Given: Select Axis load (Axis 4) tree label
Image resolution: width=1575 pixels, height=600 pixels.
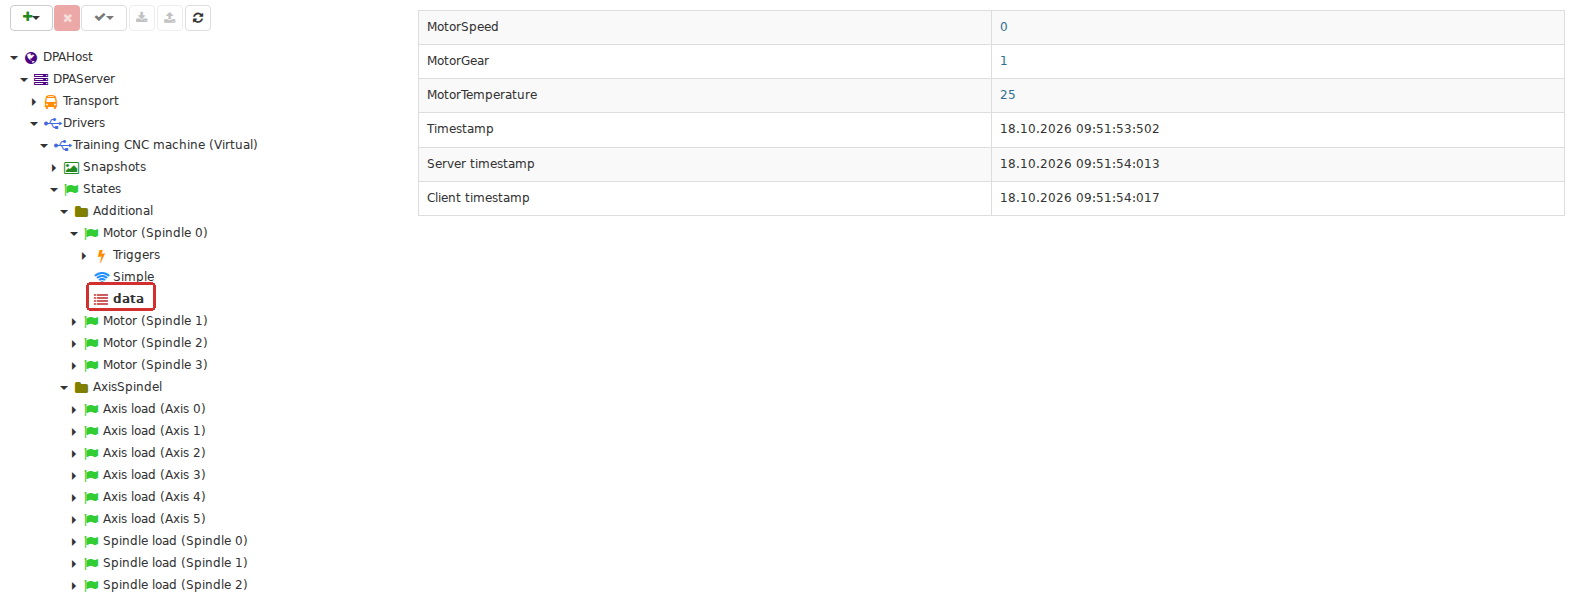Looking at the screenshot, I should (x=154, y=497).
